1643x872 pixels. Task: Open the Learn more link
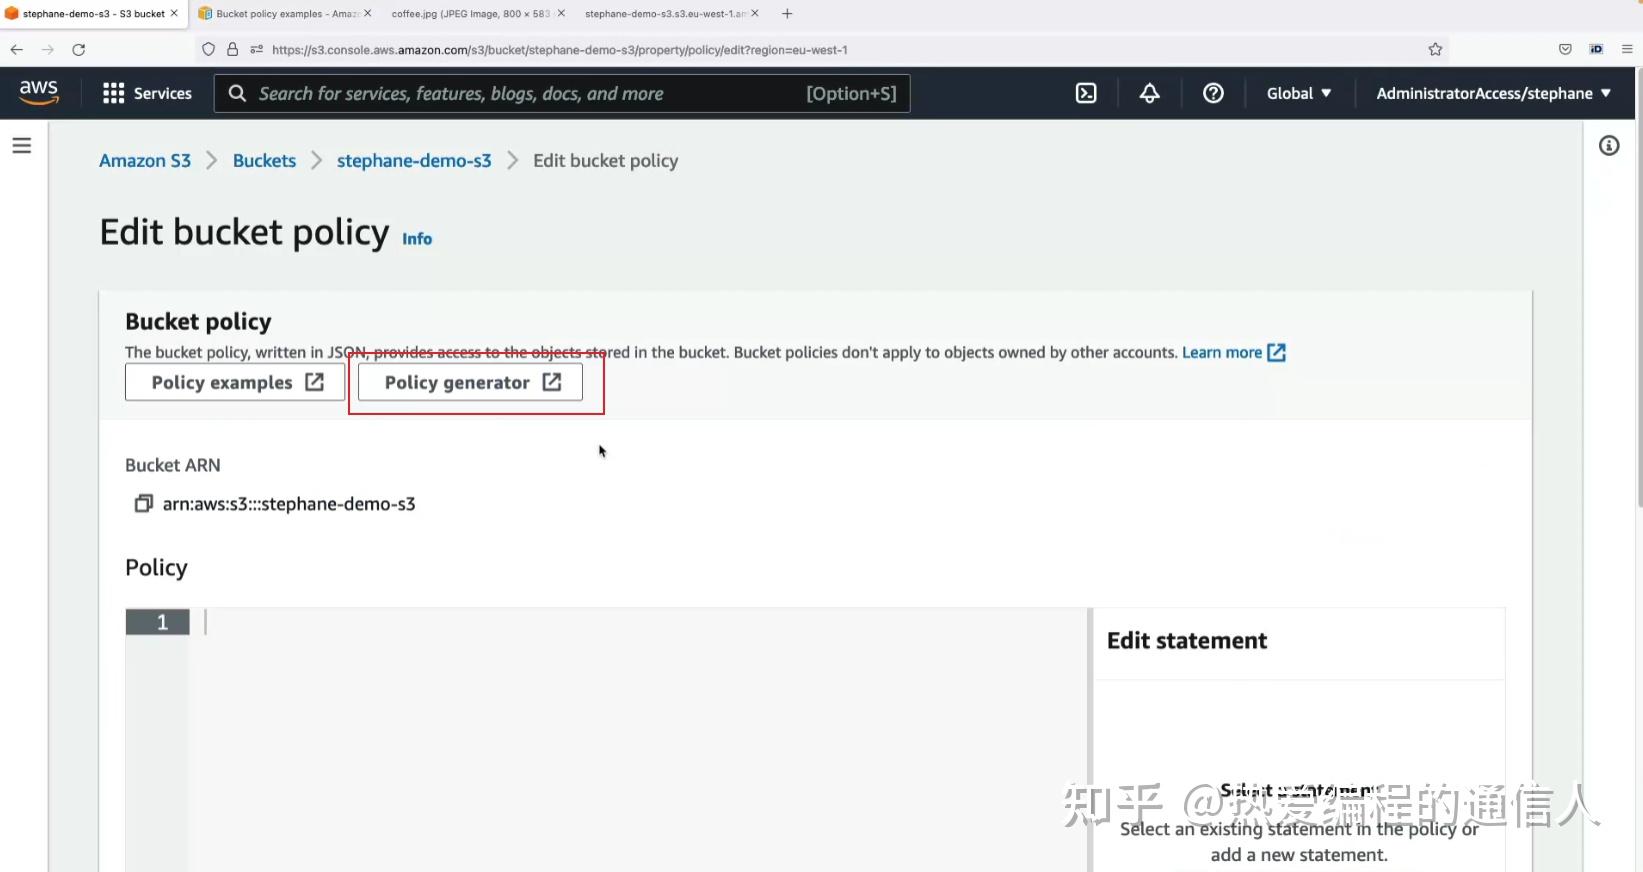click(1233, 352)
